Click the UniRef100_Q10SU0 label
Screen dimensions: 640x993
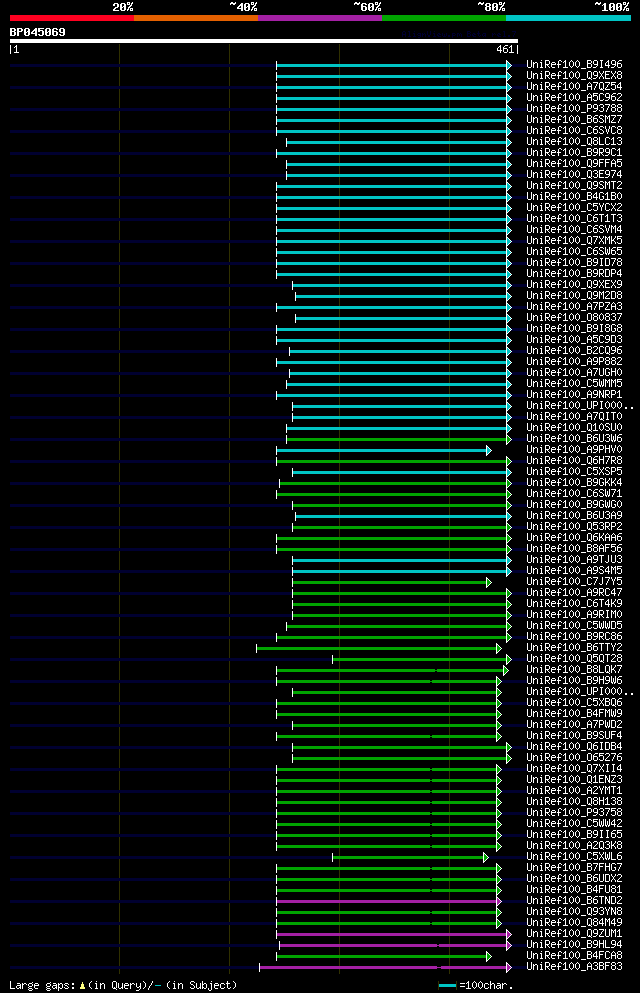tap(574, 427)
